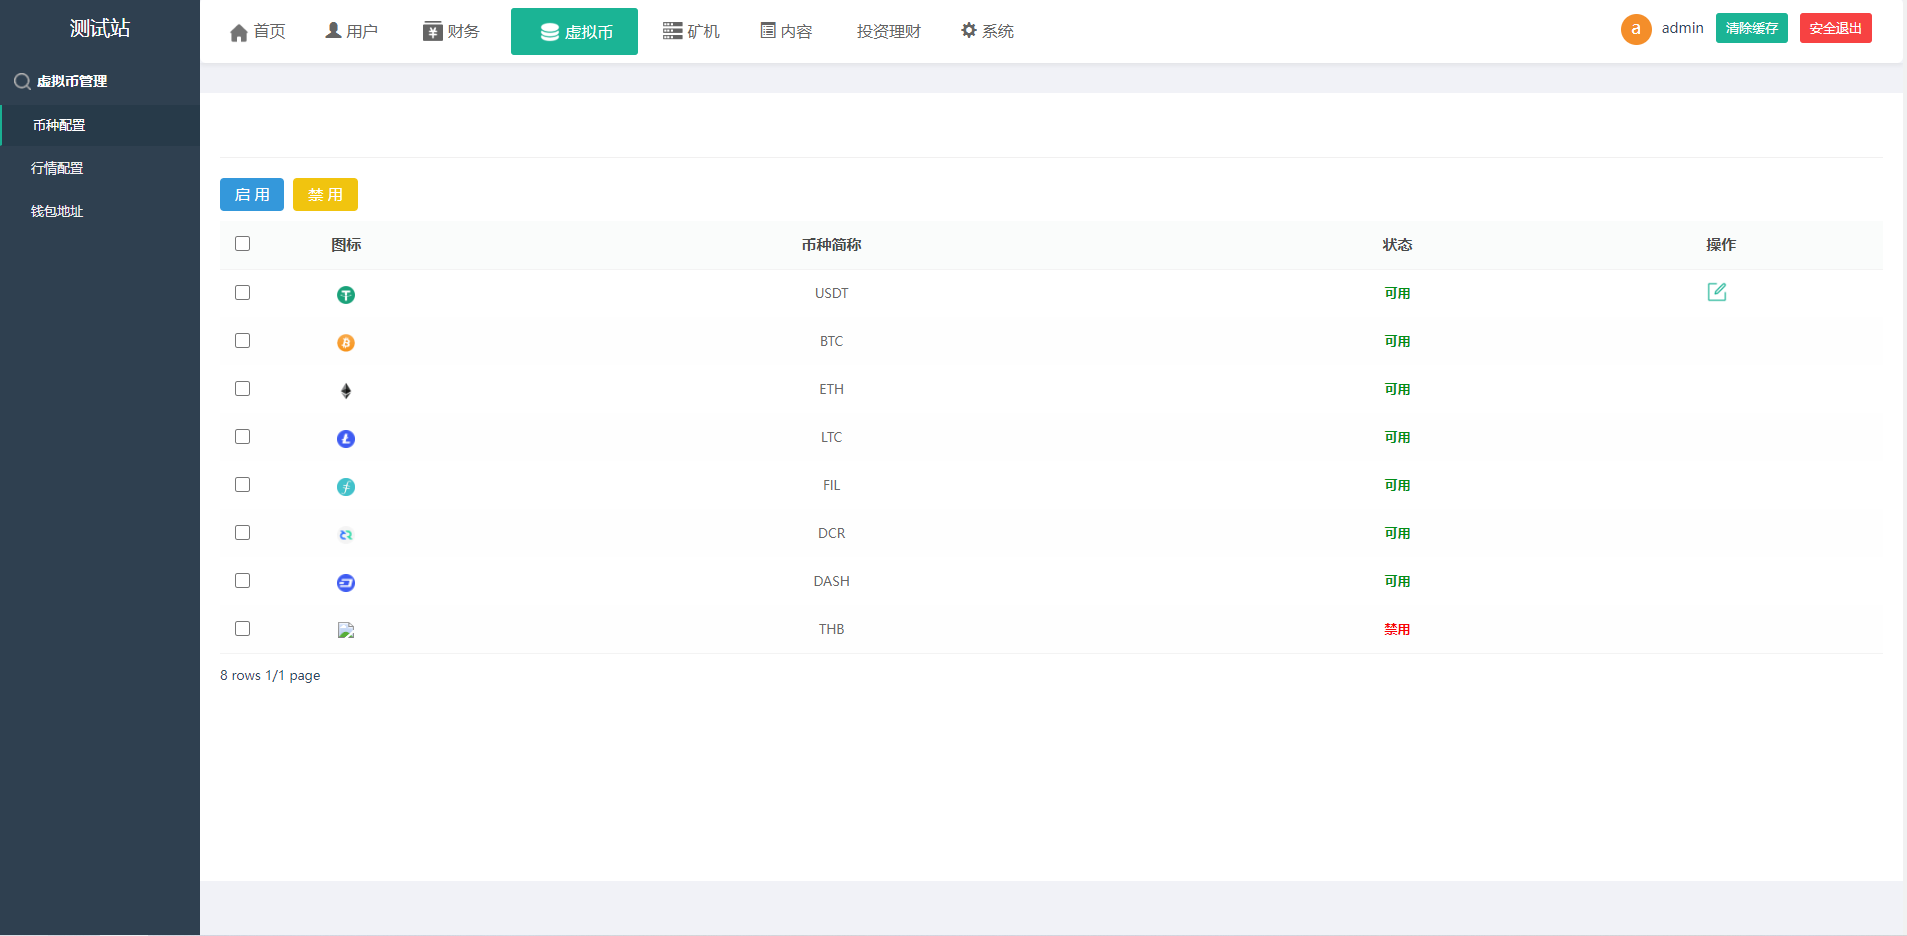Open 行情配置 in the sidebar
This screenshot has height=936, width=1907.
[57, 168]
